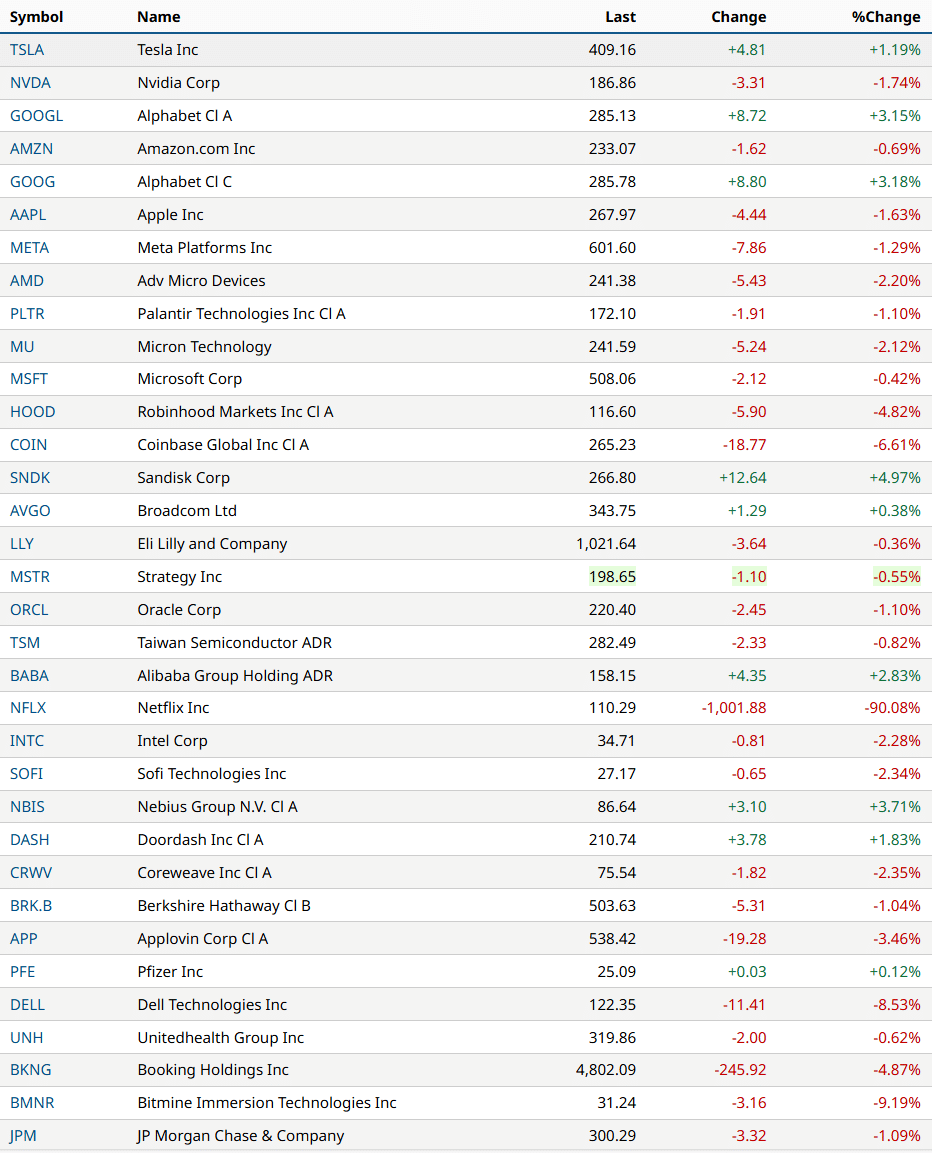
Task: Select the Netflix percent change -90.08%
Action: pos(892,708)
